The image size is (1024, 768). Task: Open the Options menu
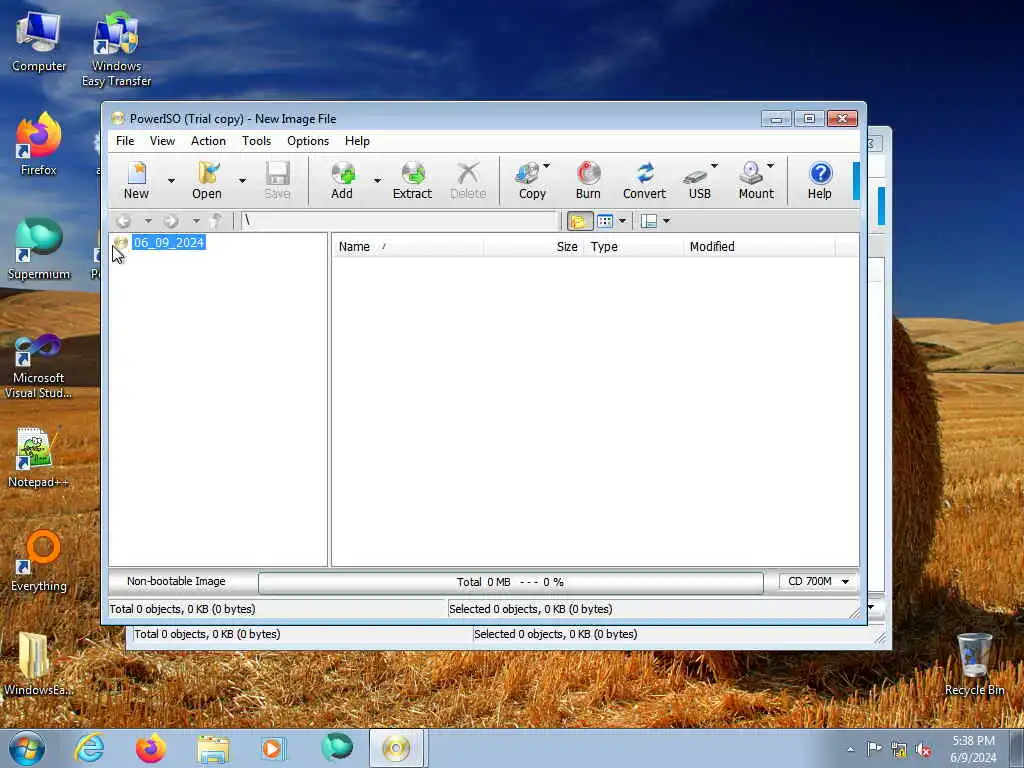(x=308, y=141)
